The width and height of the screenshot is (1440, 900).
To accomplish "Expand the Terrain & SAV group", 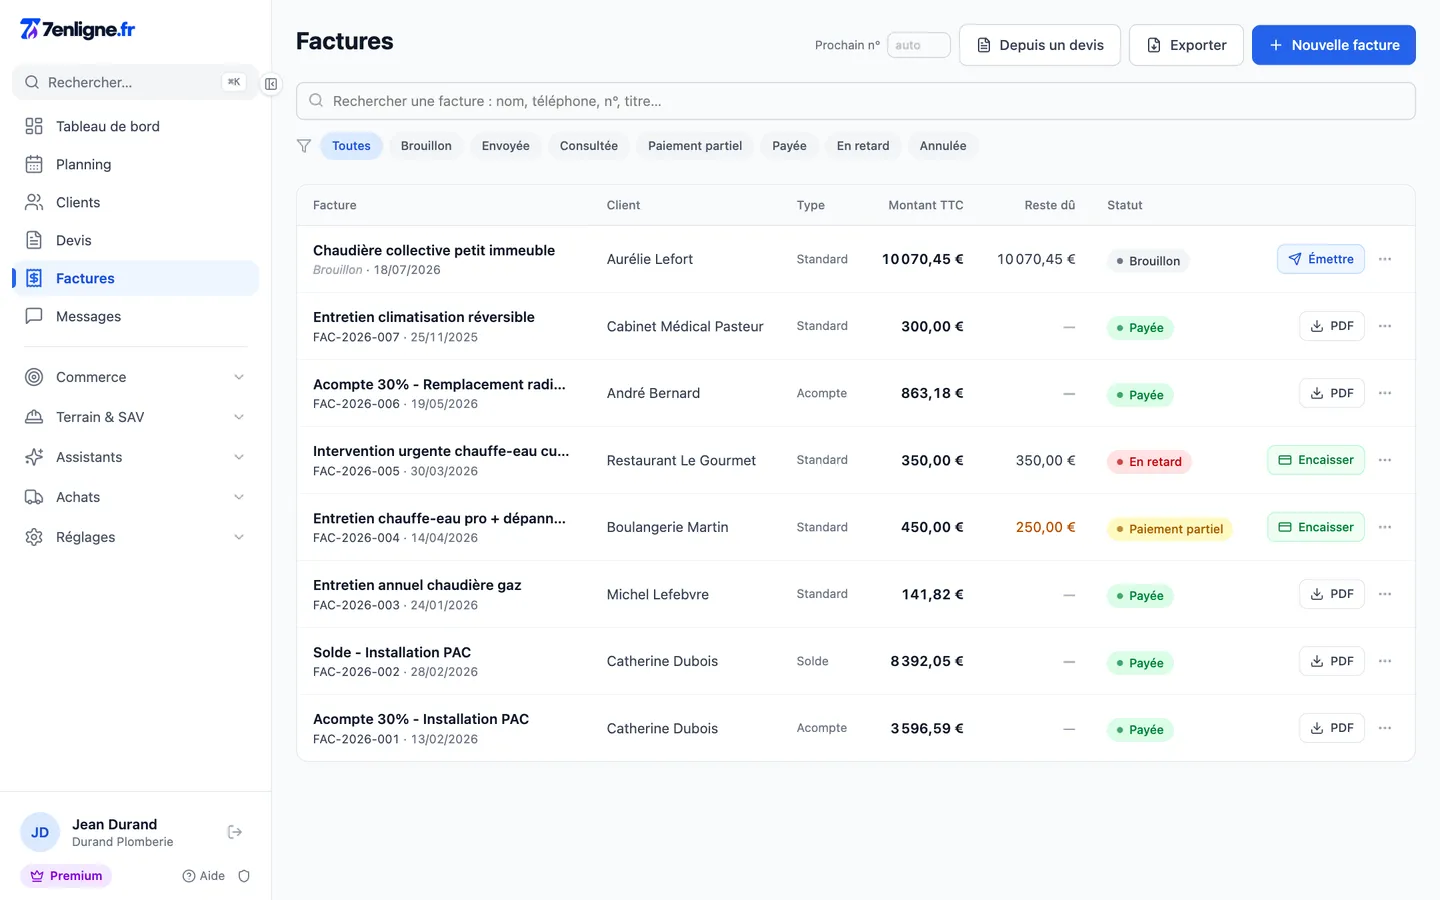I will tap(135, 417).
